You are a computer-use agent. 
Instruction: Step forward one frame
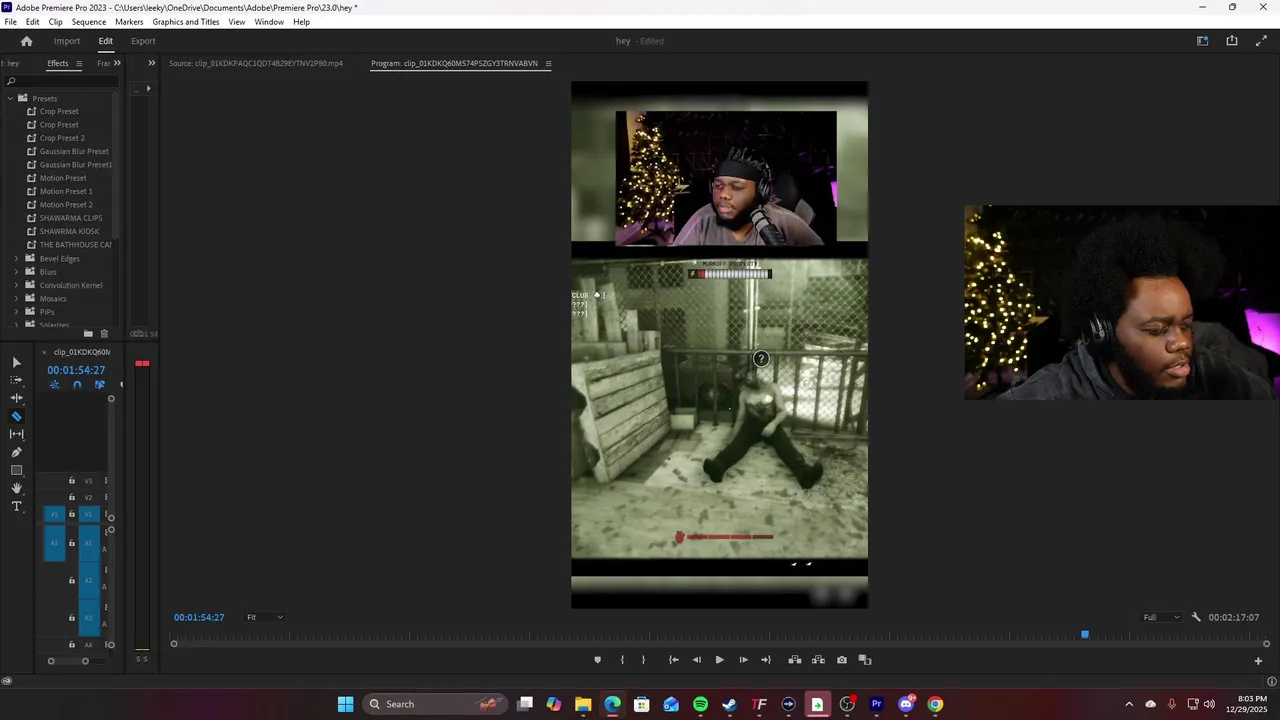743,660
